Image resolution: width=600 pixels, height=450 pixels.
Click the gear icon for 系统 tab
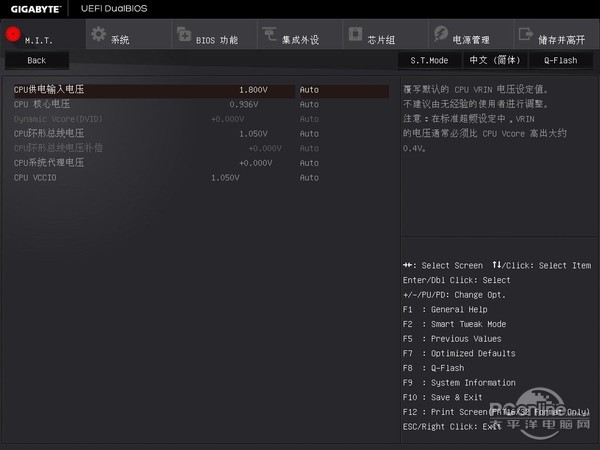(x=99, y=34)
